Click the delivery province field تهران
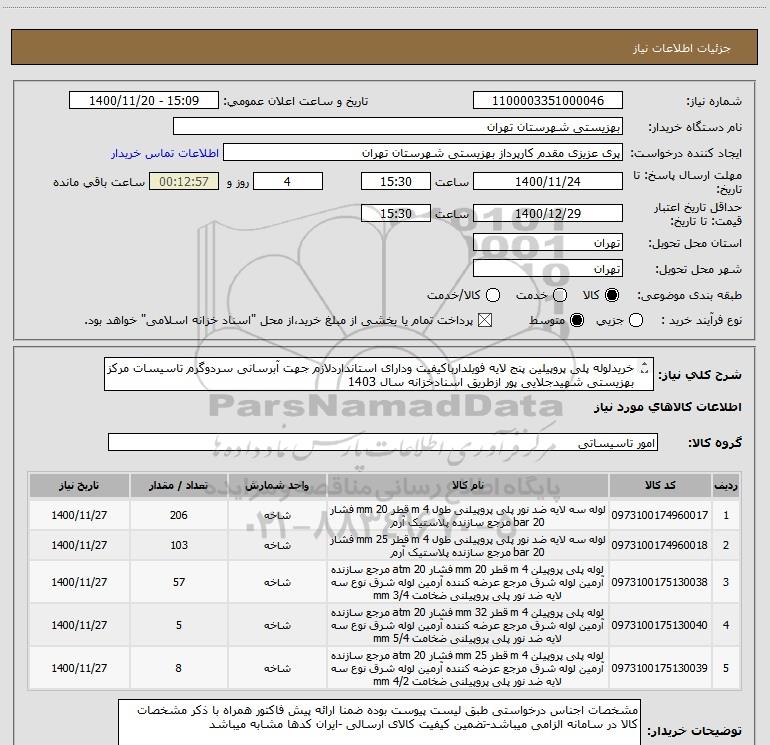The image size is (770, 745). pos(548,242)
